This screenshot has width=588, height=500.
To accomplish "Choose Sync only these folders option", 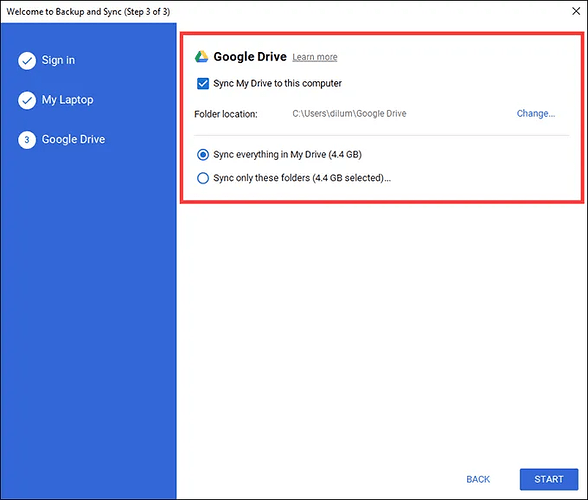I will tap(203, 178).
